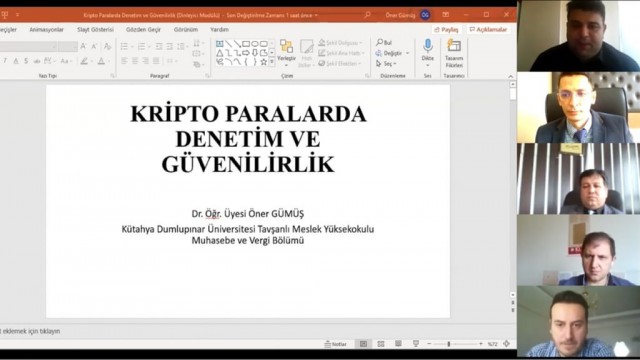Open the Değiştir replace dropdown

392,53
